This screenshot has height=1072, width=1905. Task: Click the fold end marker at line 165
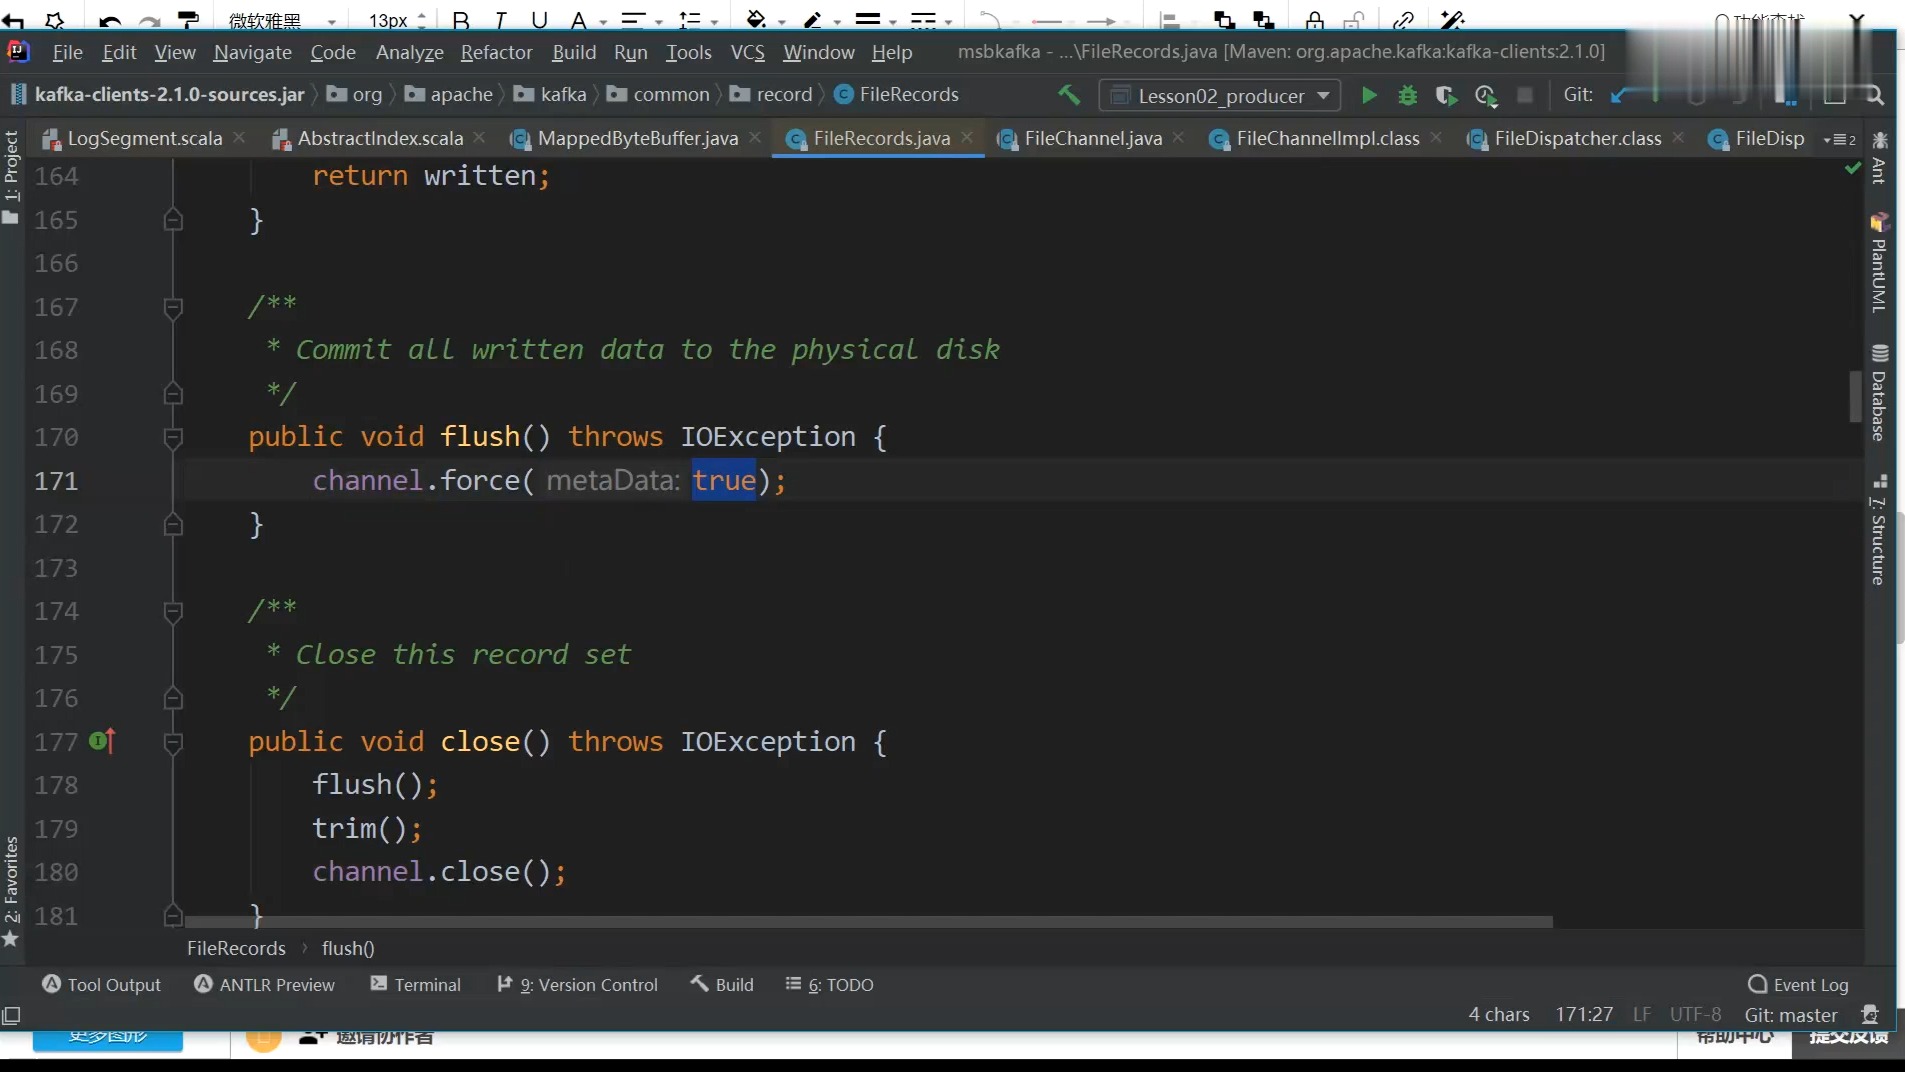173,219
